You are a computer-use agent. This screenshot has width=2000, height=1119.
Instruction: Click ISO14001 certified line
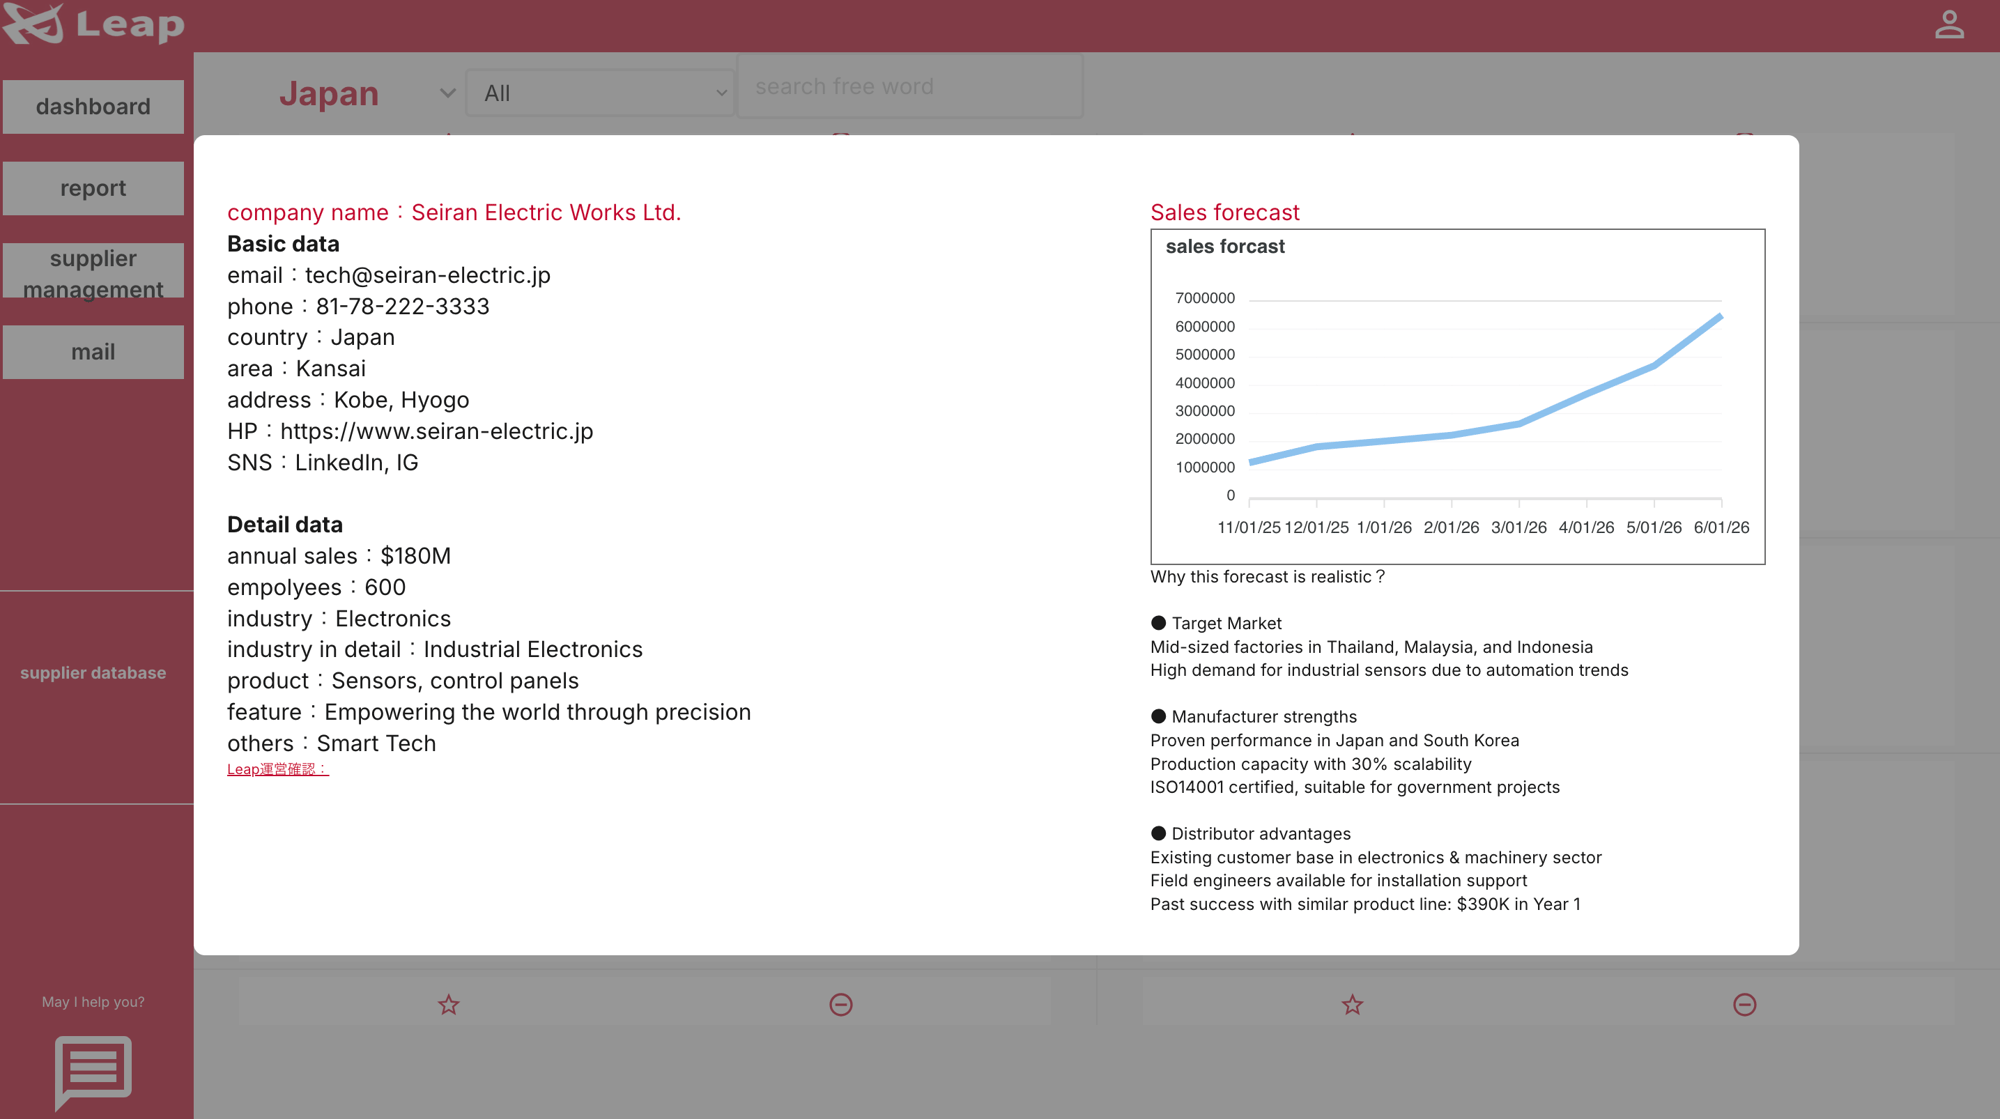pos(1355,787)
